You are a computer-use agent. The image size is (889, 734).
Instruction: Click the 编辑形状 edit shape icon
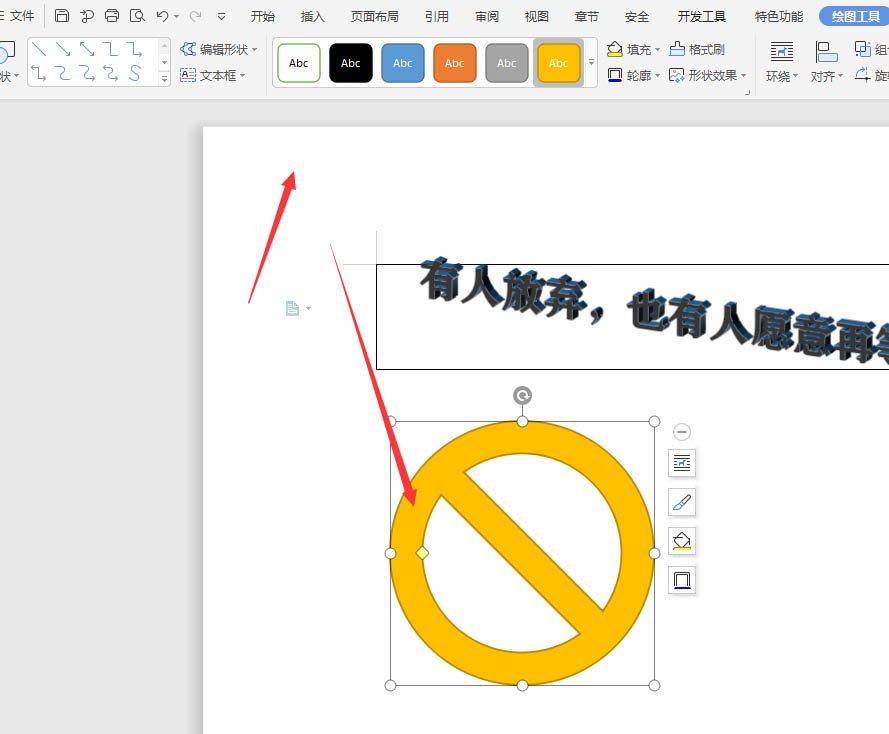click(190, 48)
